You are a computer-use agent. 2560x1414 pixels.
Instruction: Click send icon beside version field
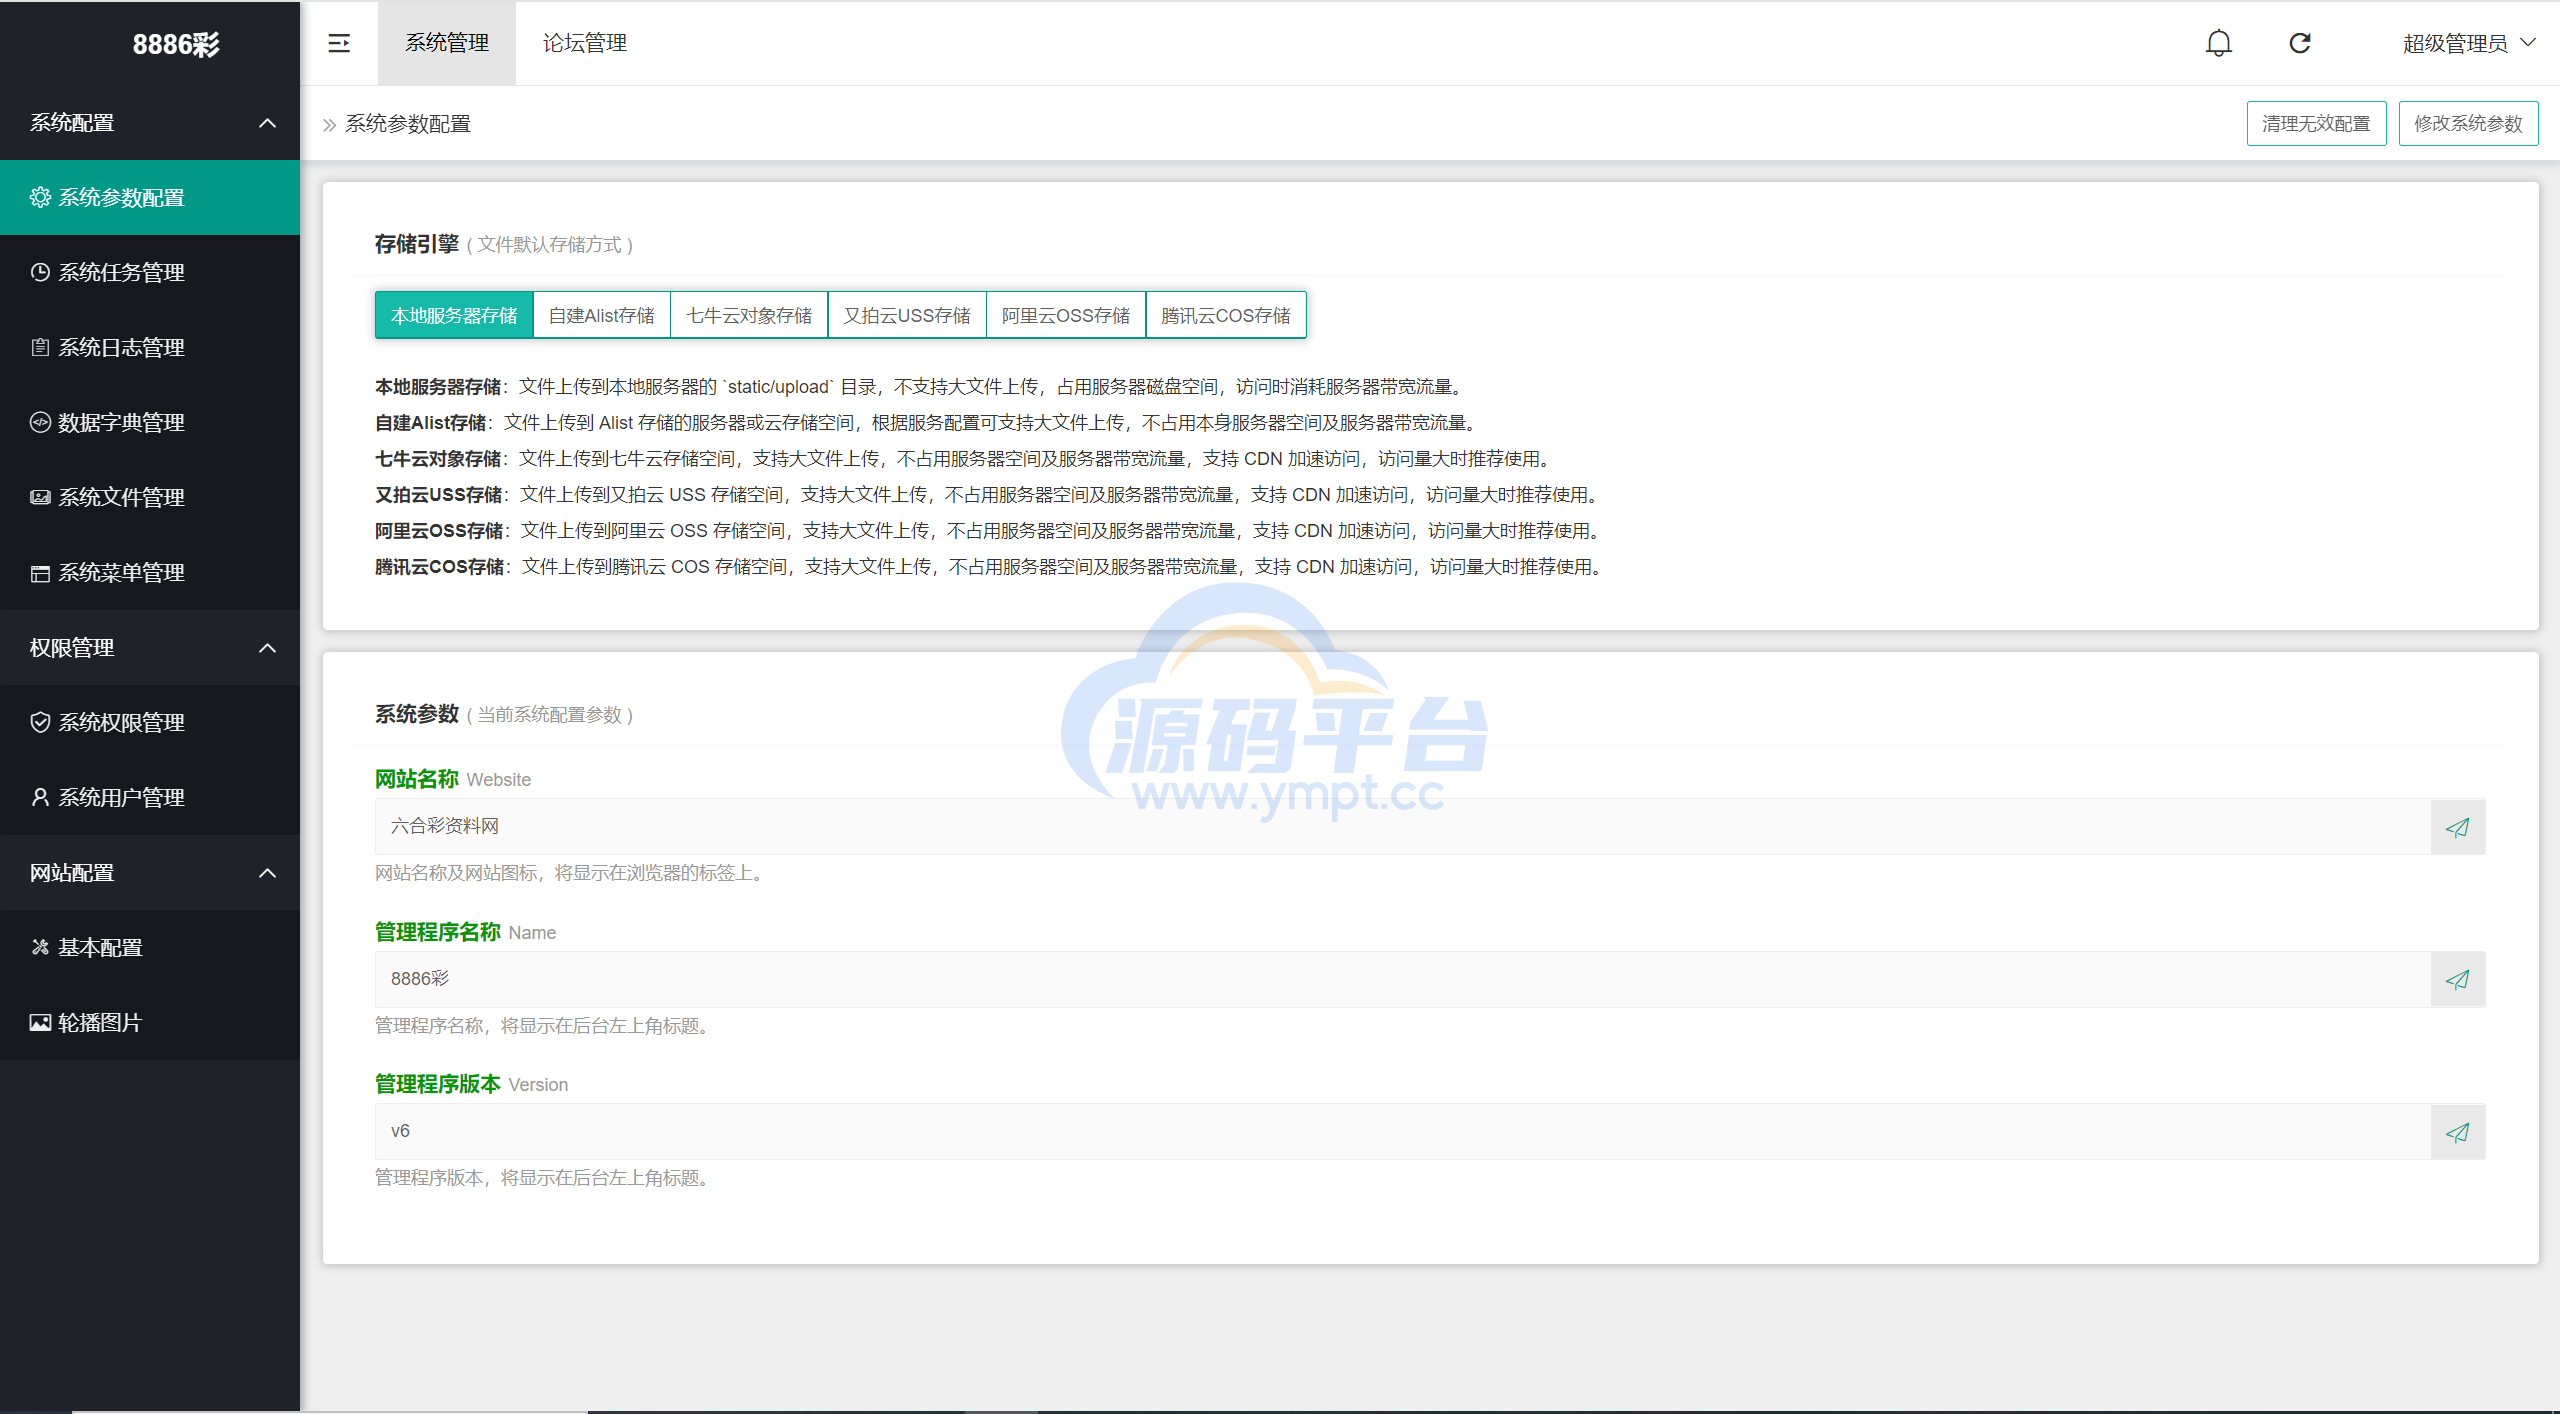click(2457, 1132)
